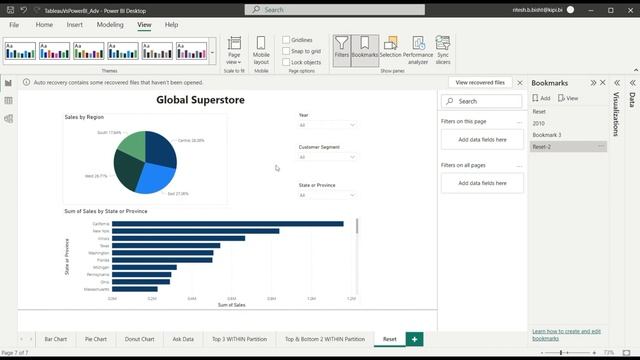Enable the Gridlines checkbox
The image size is (640, 360).
(x=286, y=40)
